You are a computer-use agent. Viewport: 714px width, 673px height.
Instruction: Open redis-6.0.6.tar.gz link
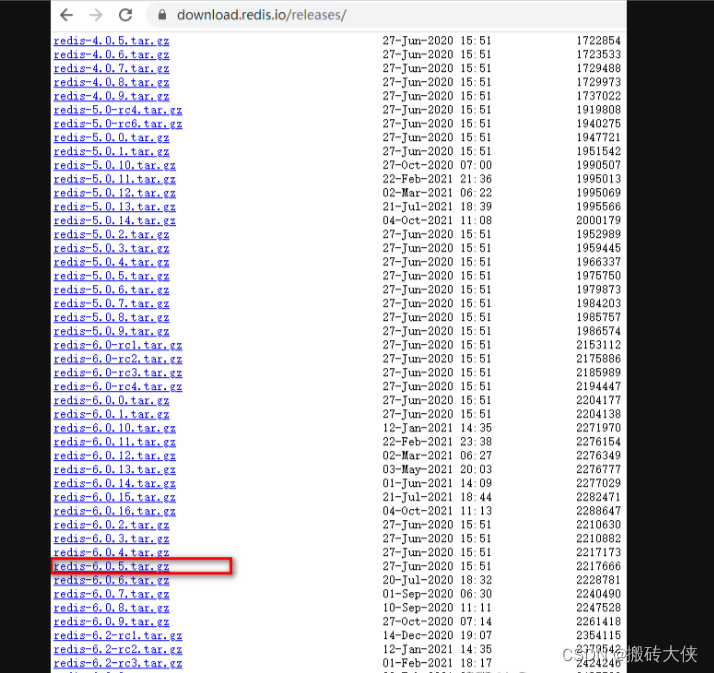(x=112, y=580)
